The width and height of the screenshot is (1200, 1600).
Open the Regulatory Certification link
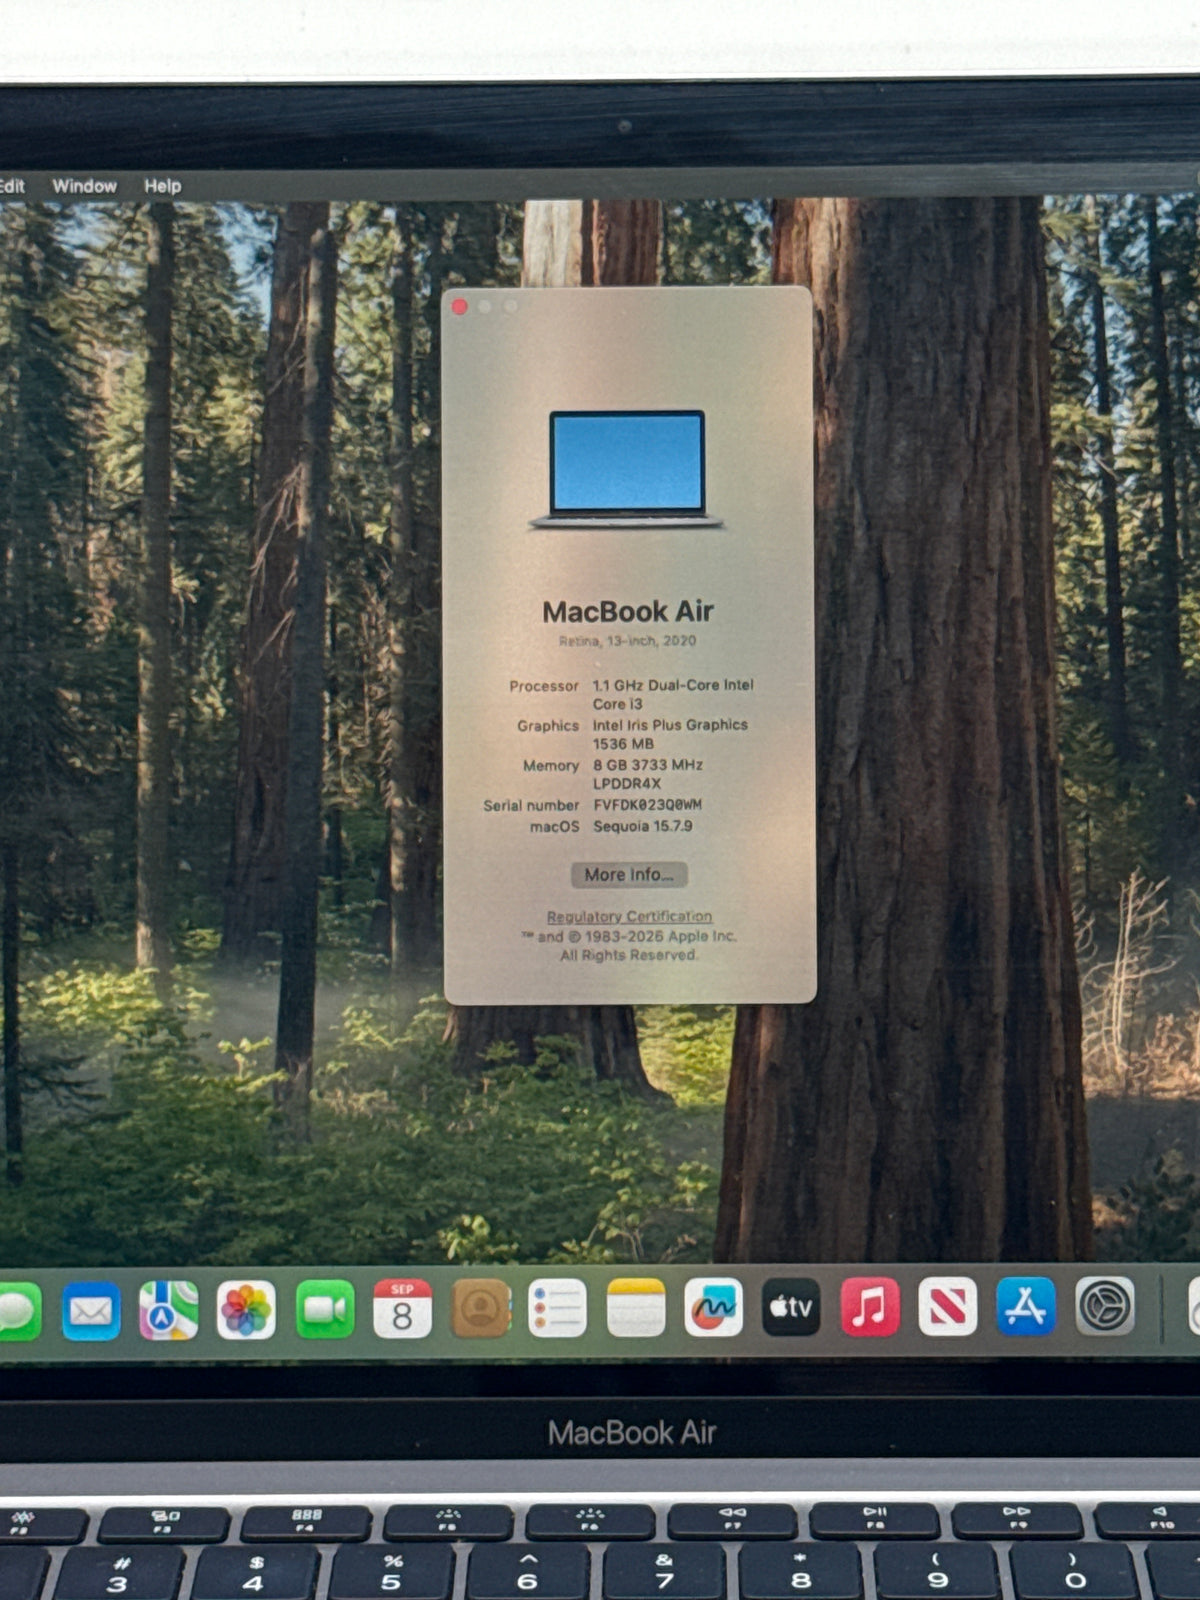tap(629, 916)
